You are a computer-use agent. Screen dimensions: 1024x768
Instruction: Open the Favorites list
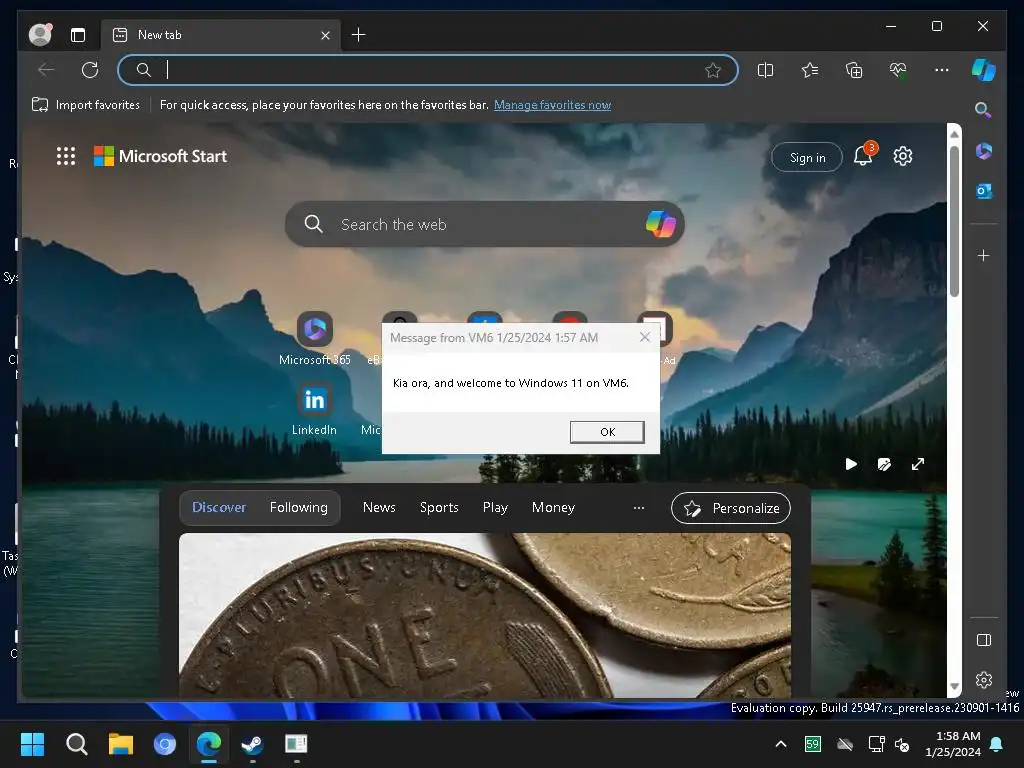(810, 70)
